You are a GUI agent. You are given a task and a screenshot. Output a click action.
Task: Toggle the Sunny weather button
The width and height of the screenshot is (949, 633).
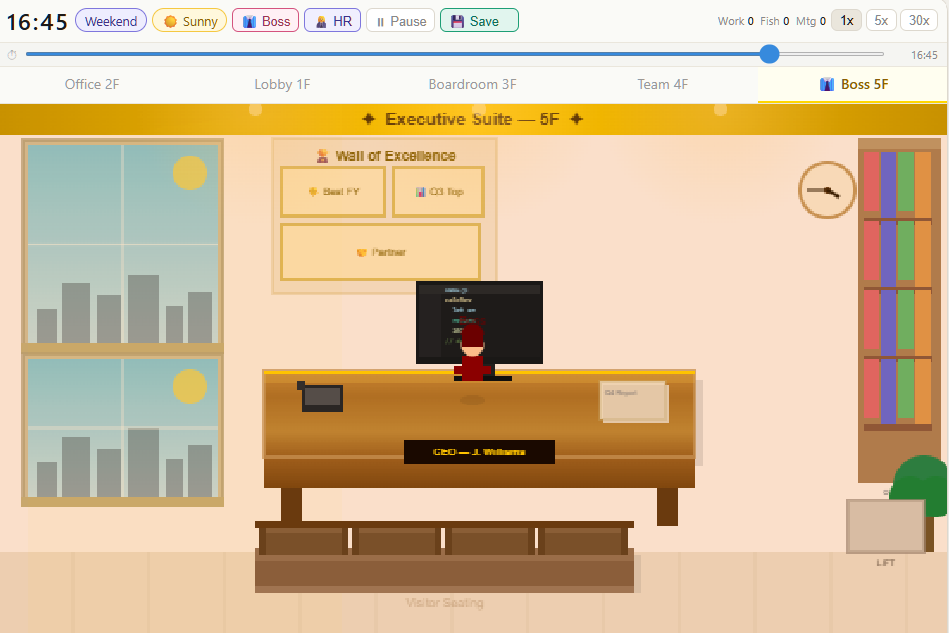[189, 21]
